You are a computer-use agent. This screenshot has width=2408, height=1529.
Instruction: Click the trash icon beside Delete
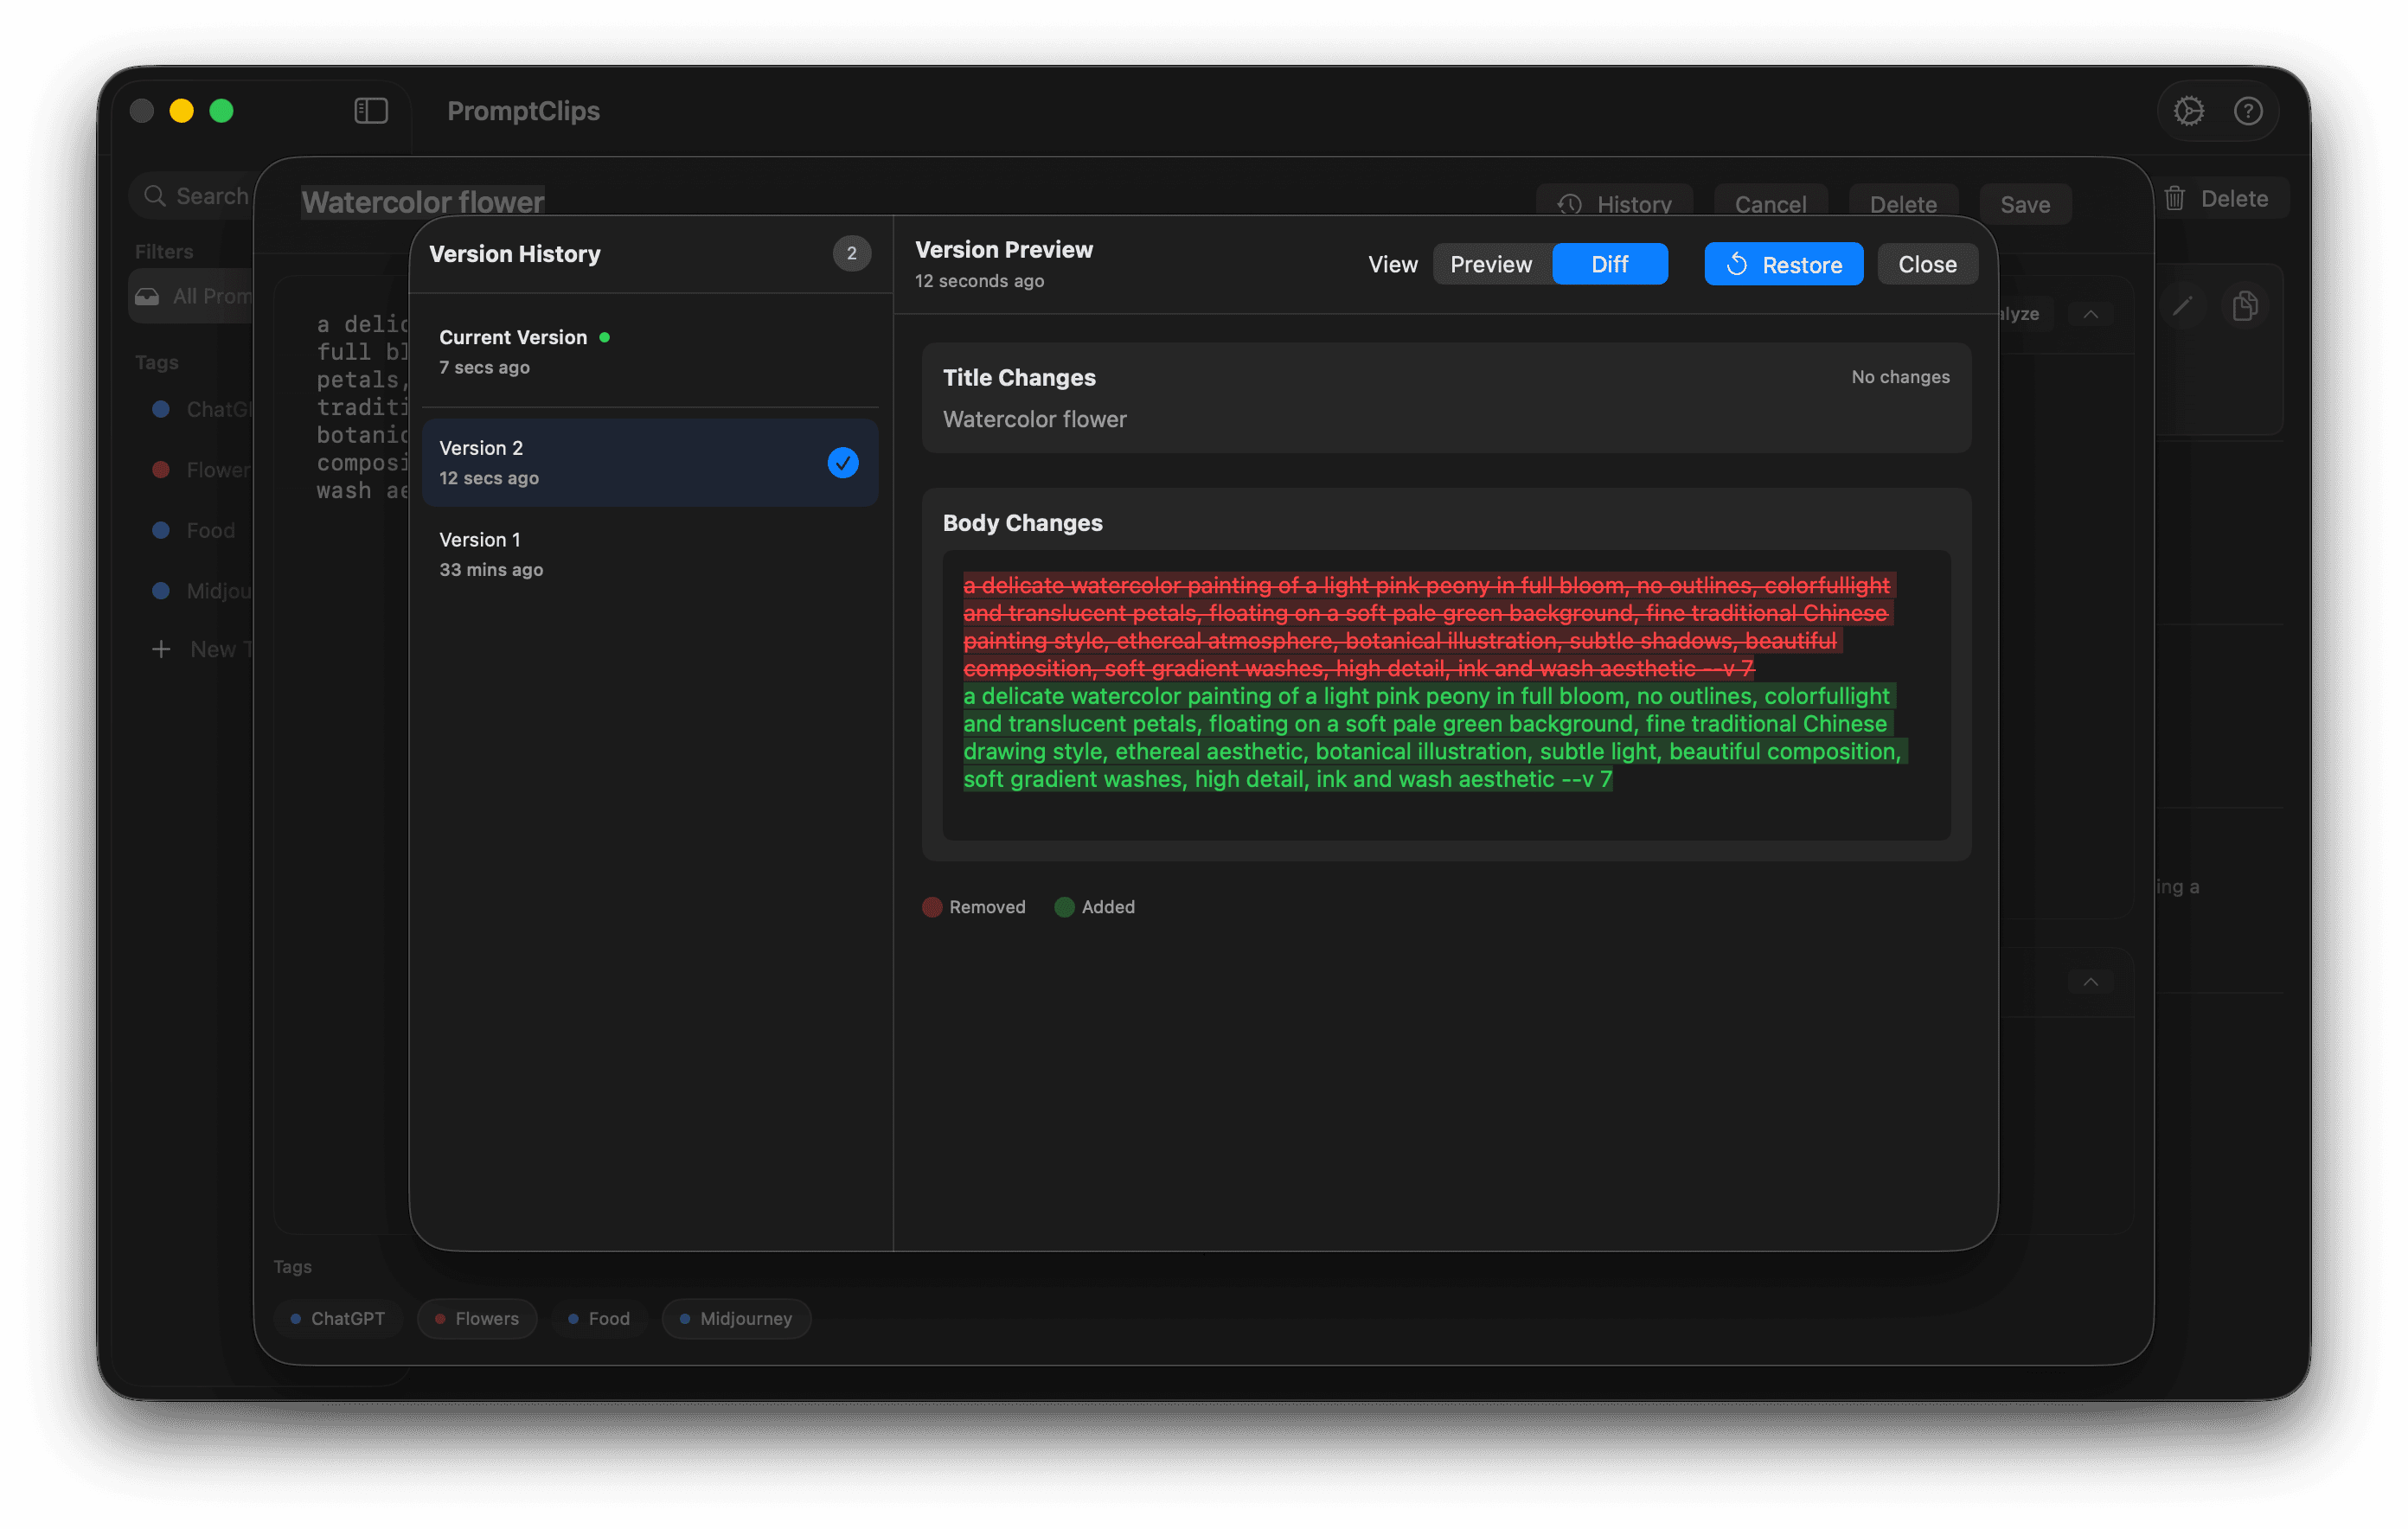tap(2175, 198)
